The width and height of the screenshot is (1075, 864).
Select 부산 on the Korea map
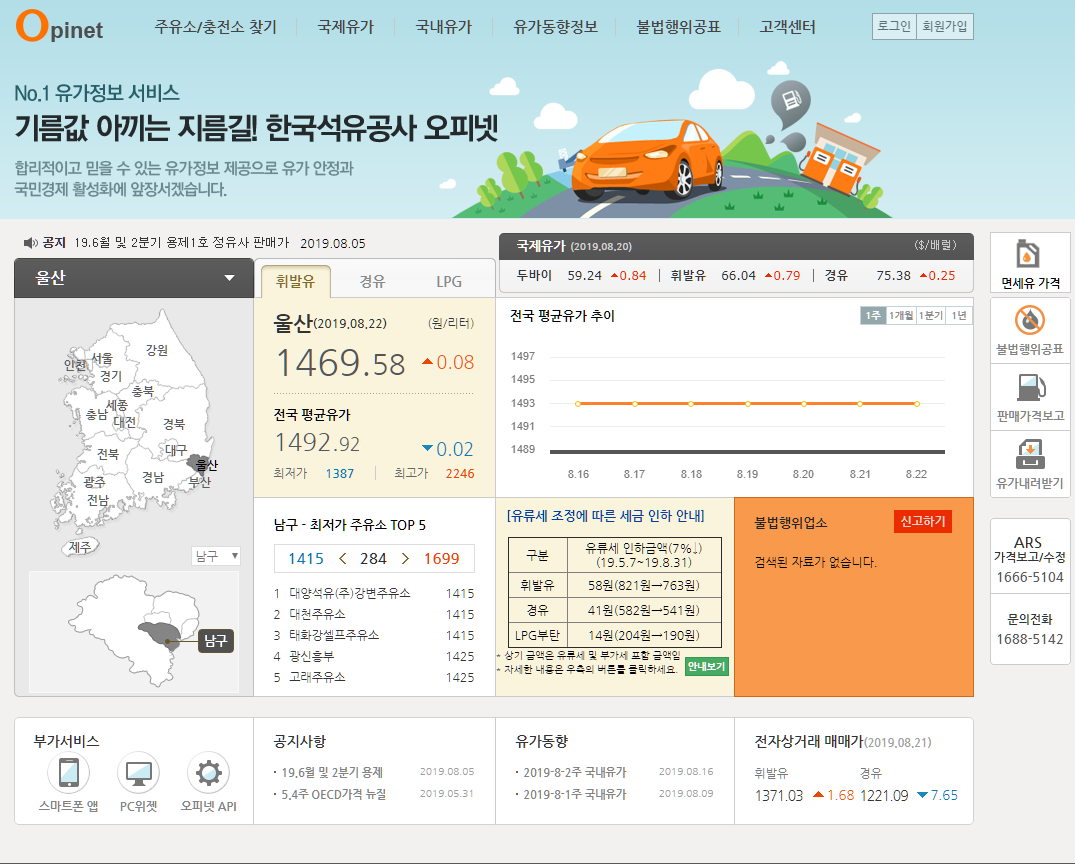(200, 481)
